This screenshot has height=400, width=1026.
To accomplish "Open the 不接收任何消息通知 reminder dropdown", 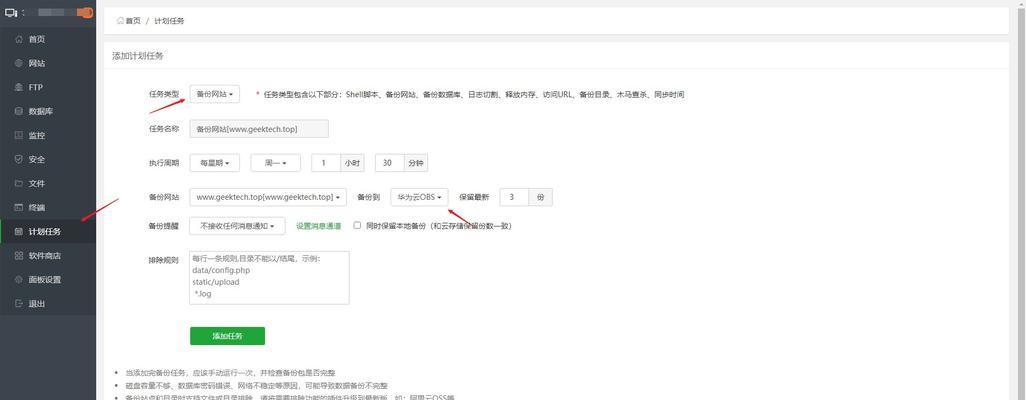I will pos(237,226).
